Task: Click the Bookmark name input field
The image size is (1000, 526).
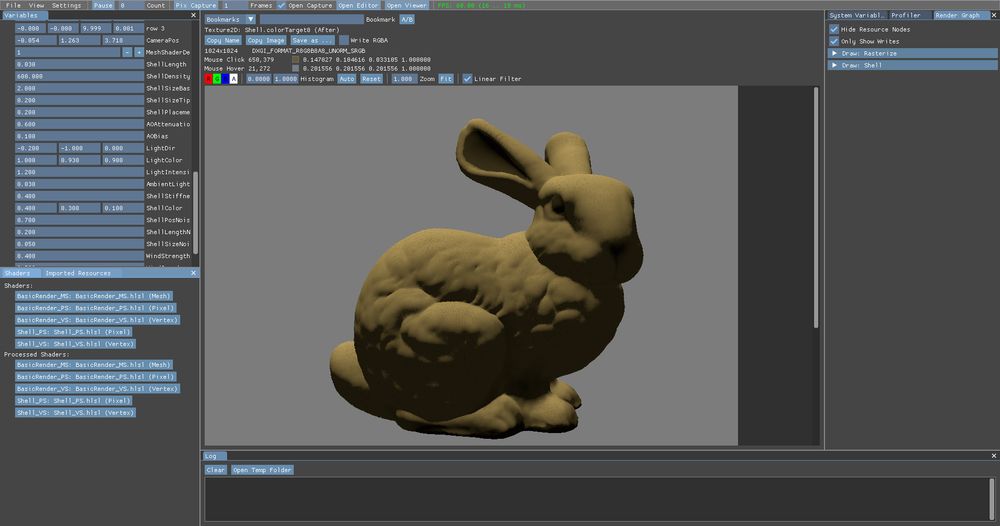Action: 311,20
